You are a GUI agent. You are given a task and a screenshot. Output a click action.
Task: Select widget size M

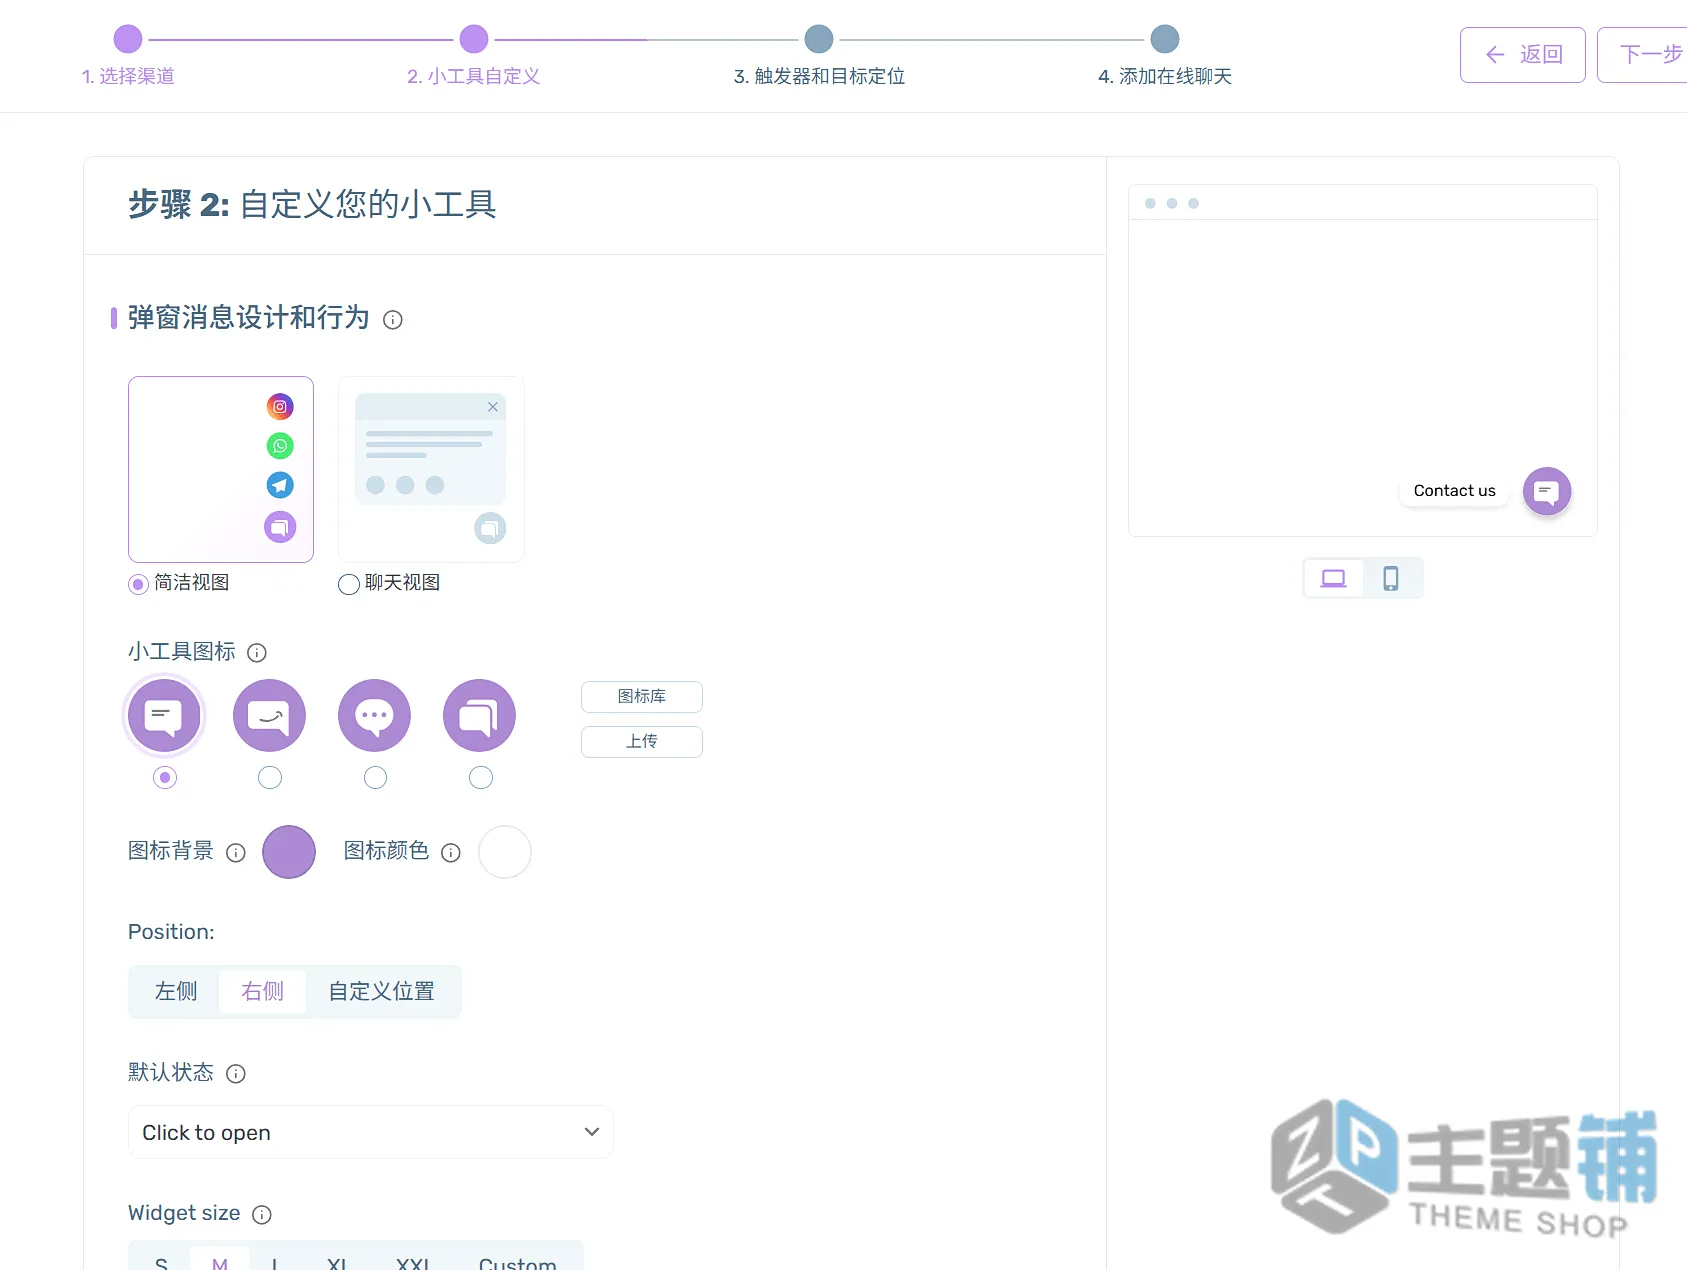click(x=220, y=1260)
